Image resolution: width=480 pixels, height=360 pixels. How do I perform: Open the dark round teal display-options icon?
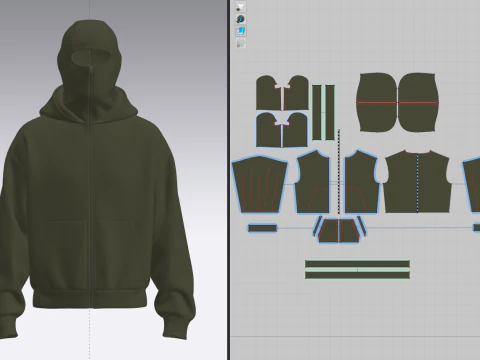tap(241, 19)
